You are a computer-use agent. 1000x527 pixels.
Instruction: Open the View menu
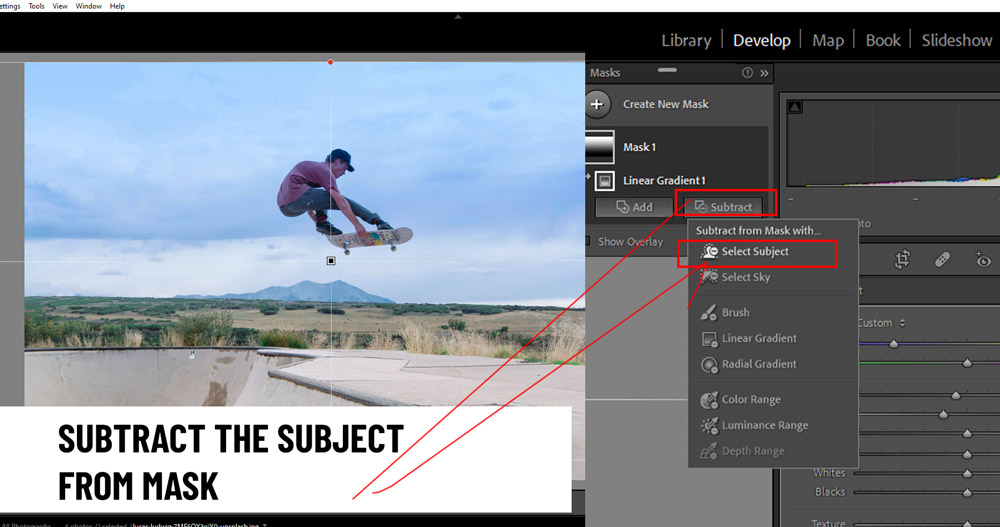click(x=60, y=6)
